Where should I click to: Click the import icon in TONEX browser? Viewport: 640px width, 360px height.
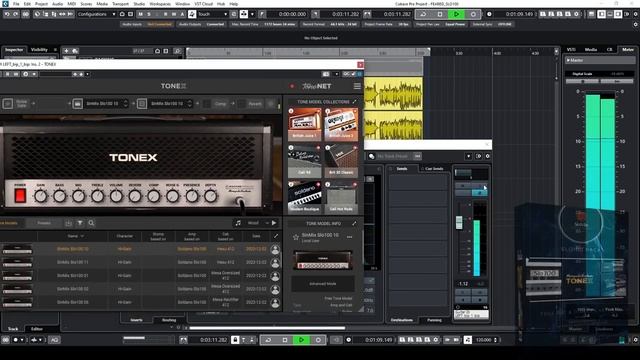pos(68,223)
